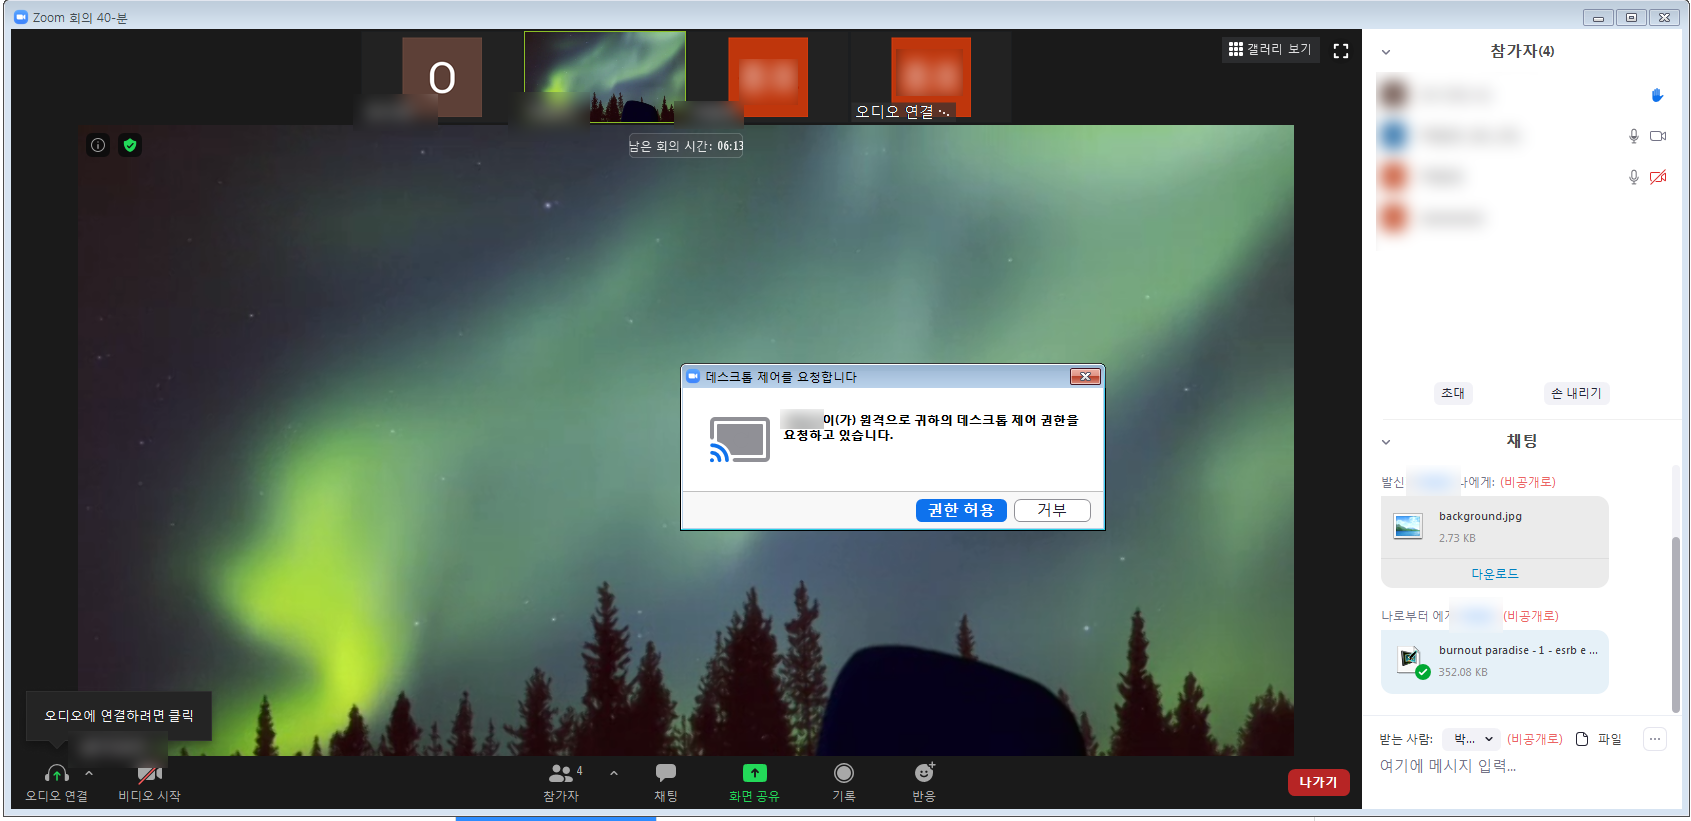Click the chat message input field
This screenshot has width=1691, height=821.
tap(1520, 766)
